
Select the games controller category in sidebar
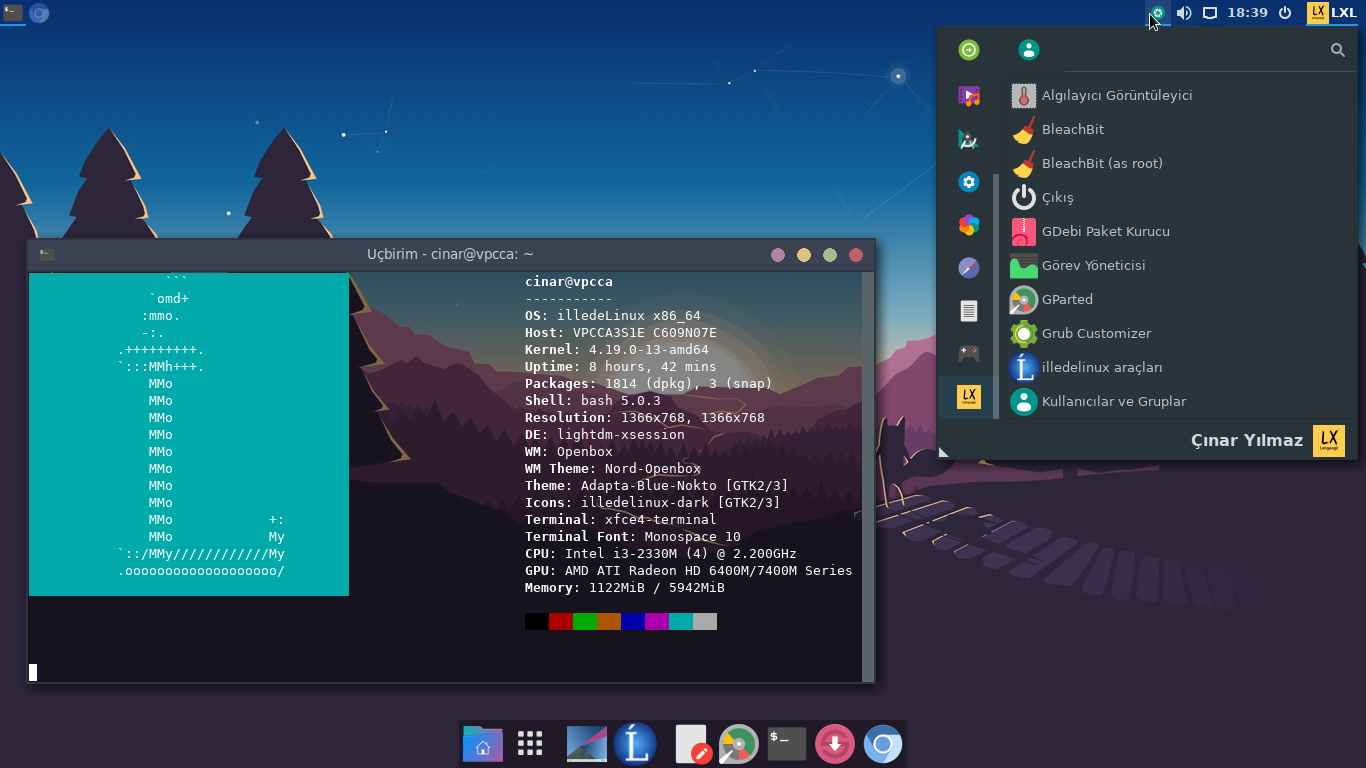click(x=968, y=354)
